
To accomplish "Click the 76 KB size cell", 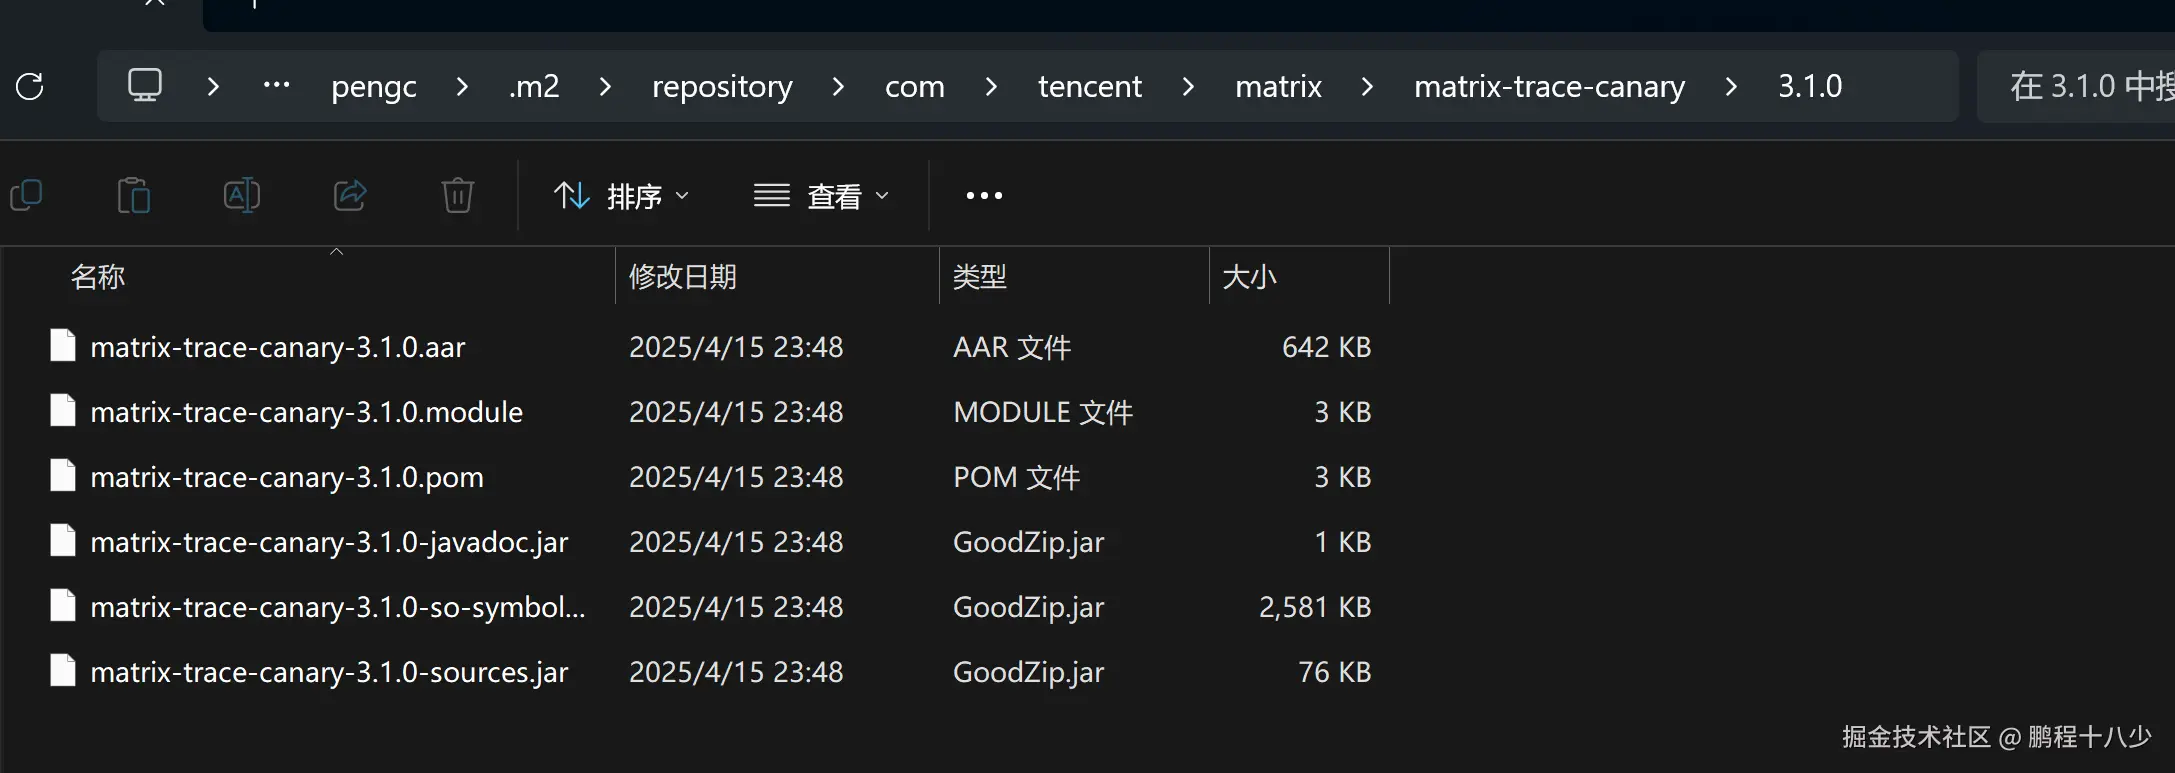I will (1335, 672).
